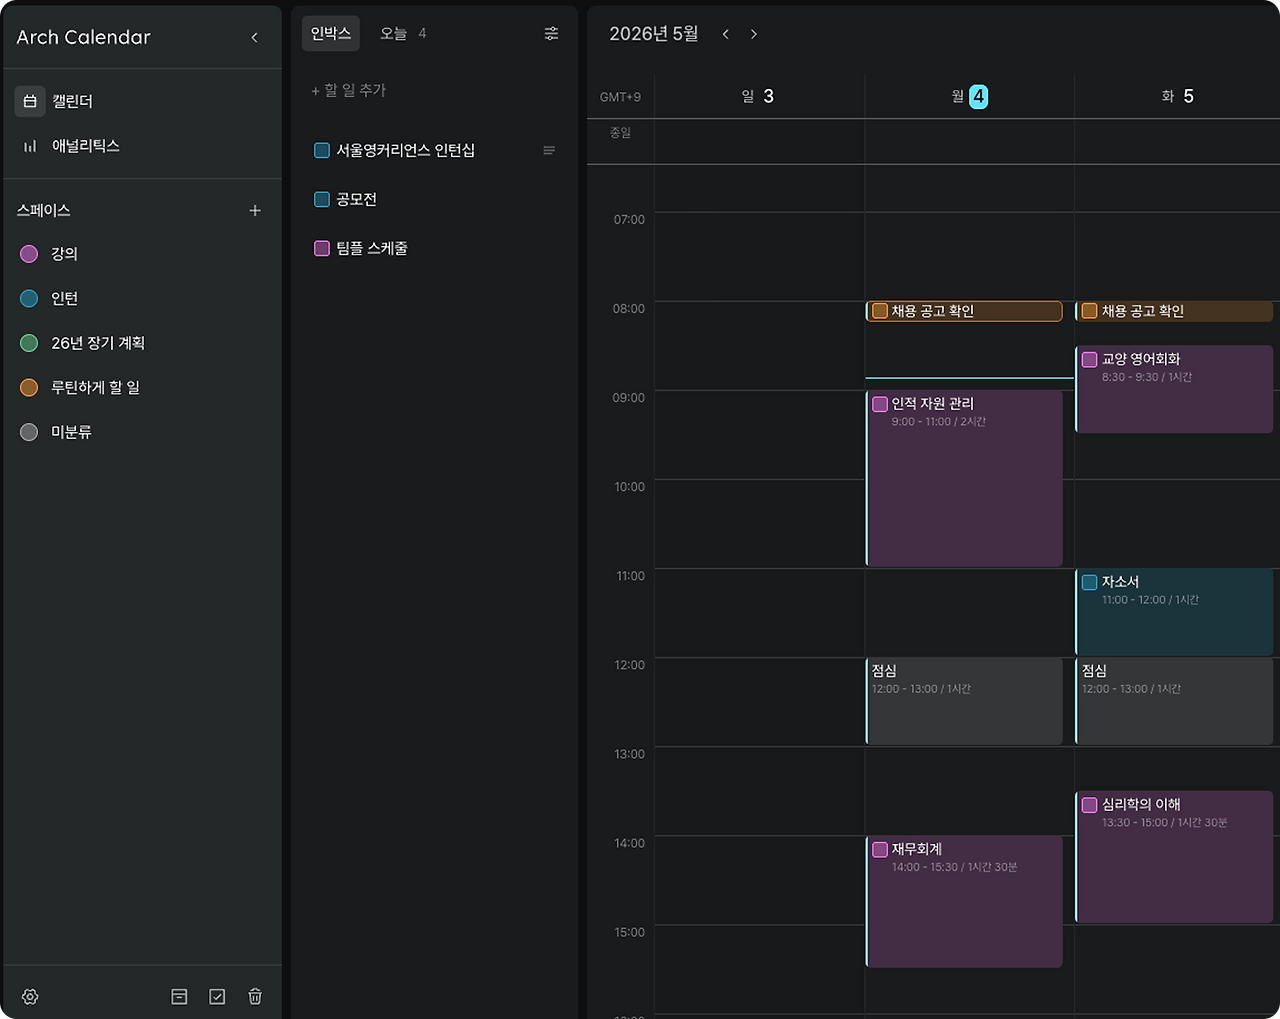The height and width of the screenshot is (1019, 1280).
Task: Open the 인턴 space label
Action: [x=65, y=298]
